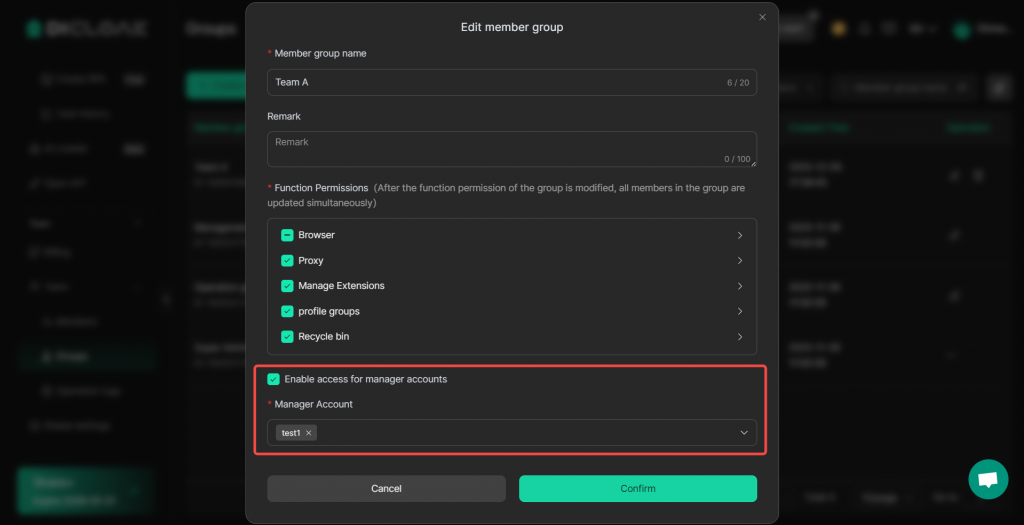
Task: Open the live chat support bubble
Action: click(988, 479)
